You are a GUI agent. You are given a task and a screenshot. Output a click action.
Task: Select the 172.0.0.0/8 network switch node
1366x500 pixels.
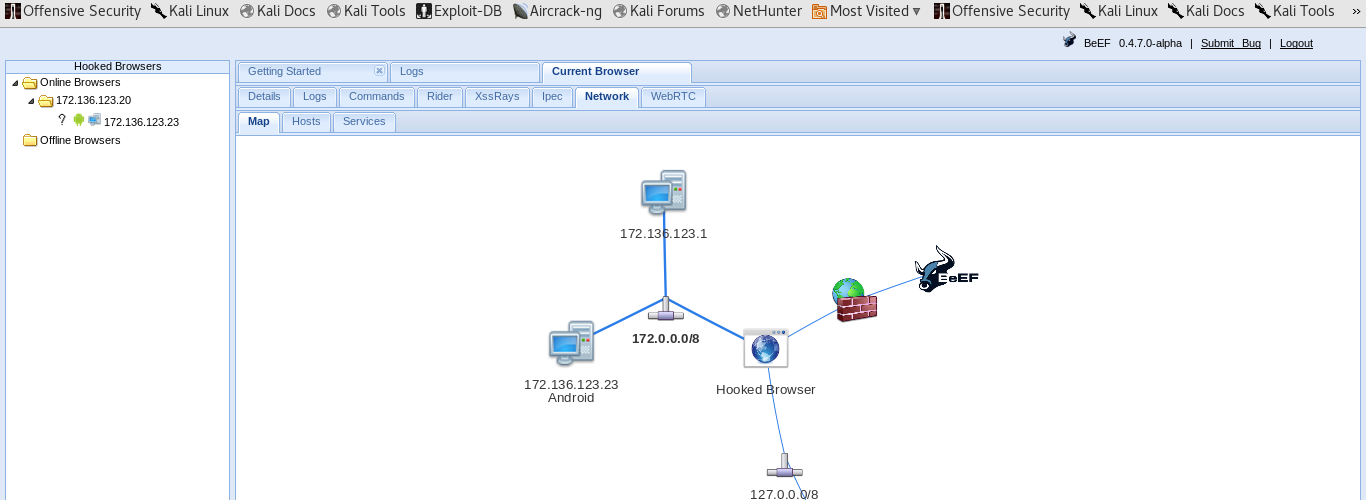[x=665, y=311]
